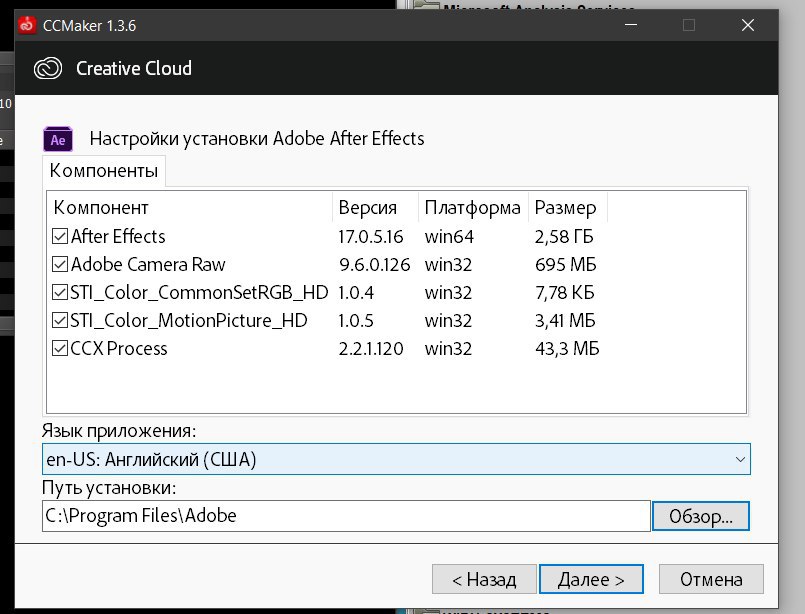This screenshot has height=614, width=805.
Task: Click size 695 МБ cell
Action: click(565, 265)
